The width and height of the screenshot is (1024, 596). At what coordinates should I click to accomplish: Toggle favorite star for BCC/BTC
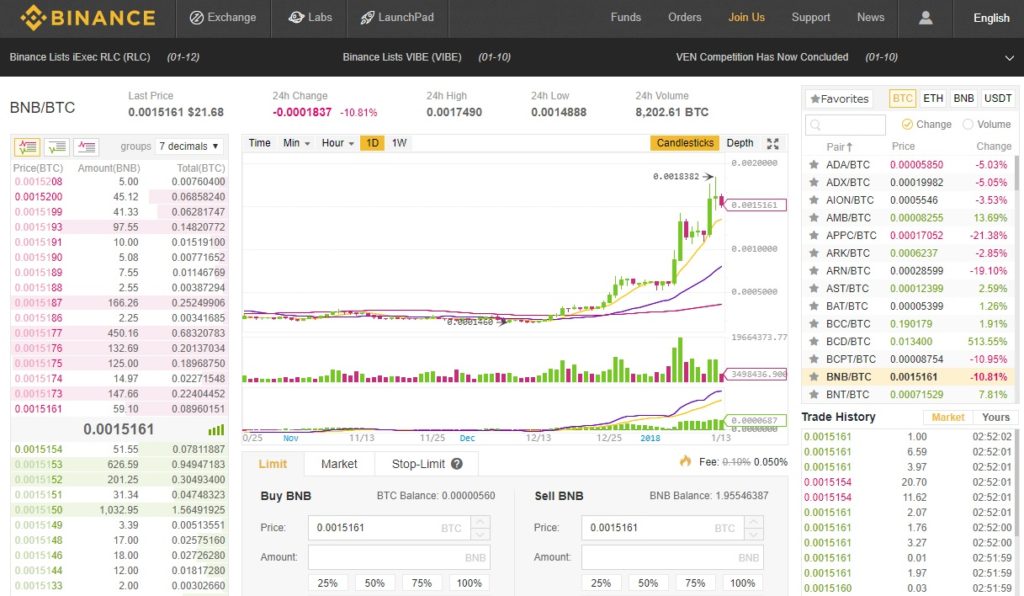tap(814, 323)
